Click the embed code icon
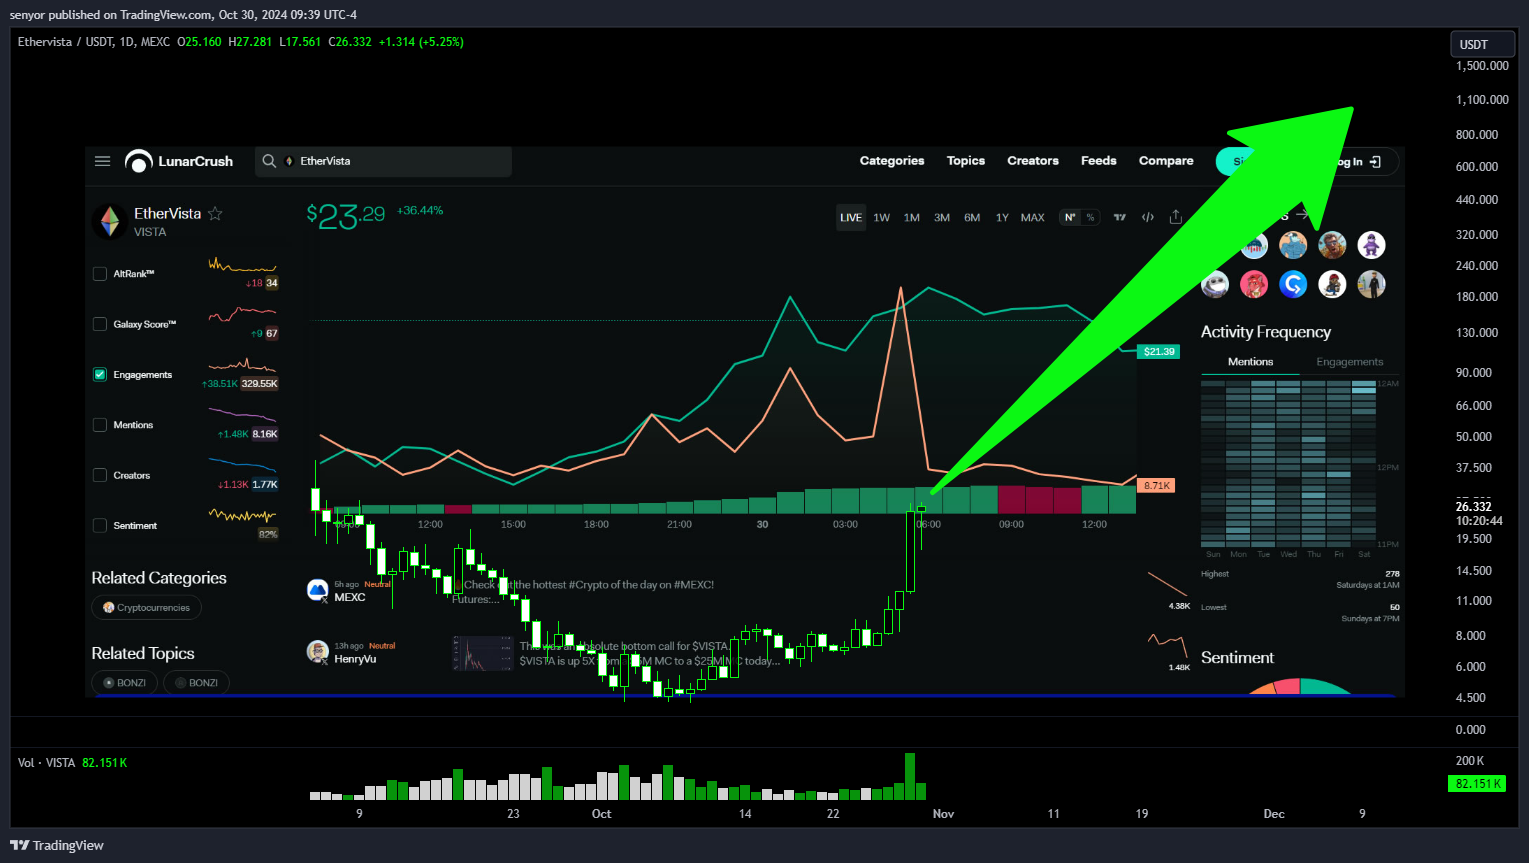This screenshot has height=863, width=1529. click(1148, 218)
